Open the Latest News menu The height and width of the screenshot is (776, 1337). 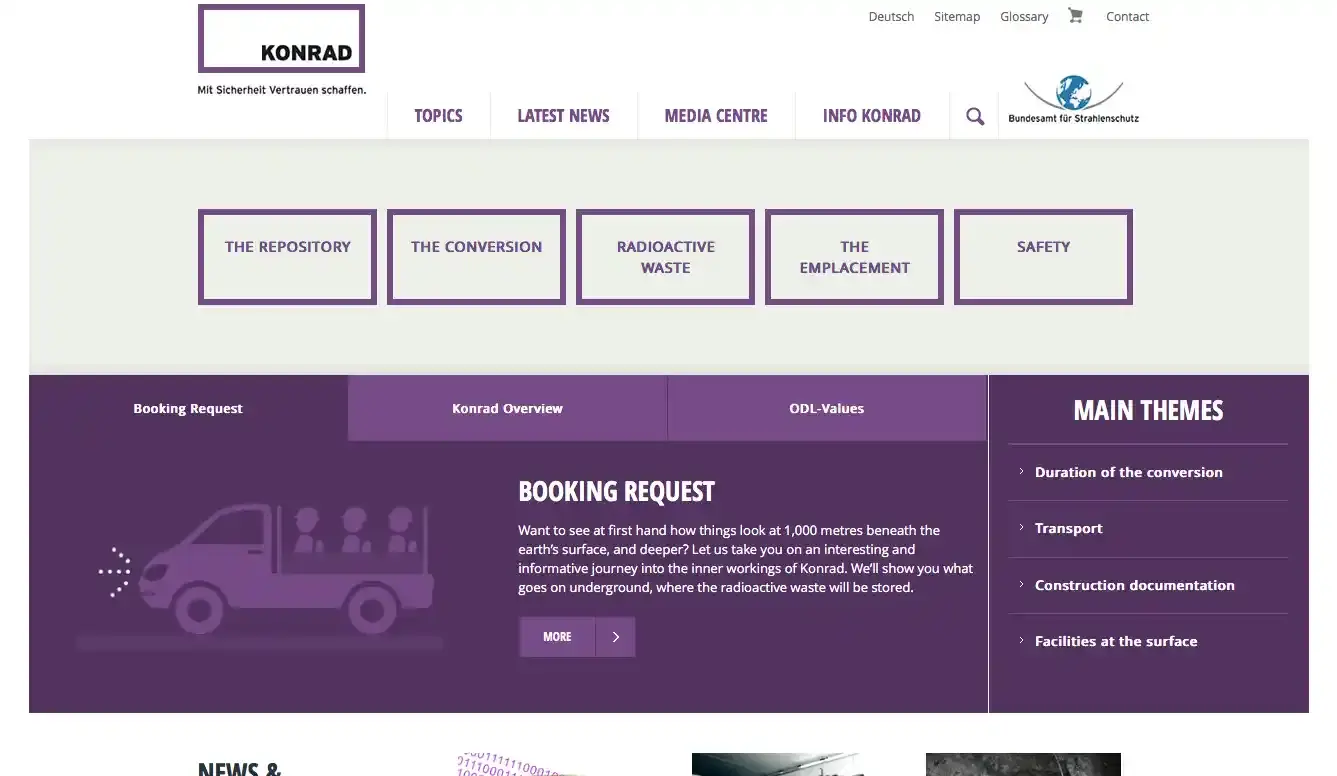tap(563, 116)
